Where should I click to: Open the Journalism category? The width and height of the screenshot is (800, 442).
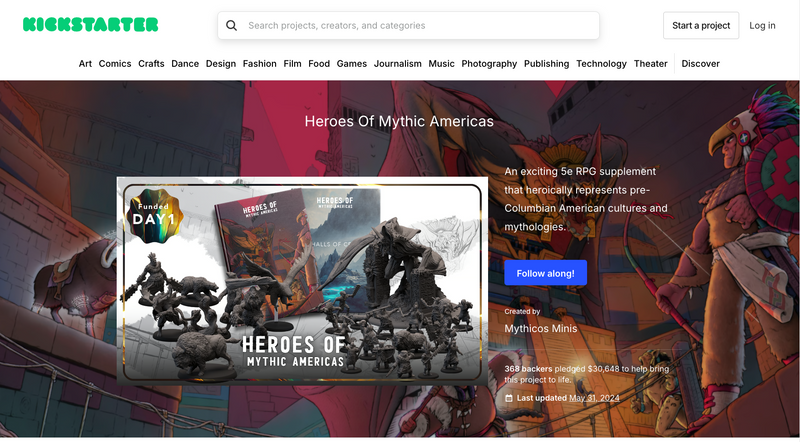(397, 64)
